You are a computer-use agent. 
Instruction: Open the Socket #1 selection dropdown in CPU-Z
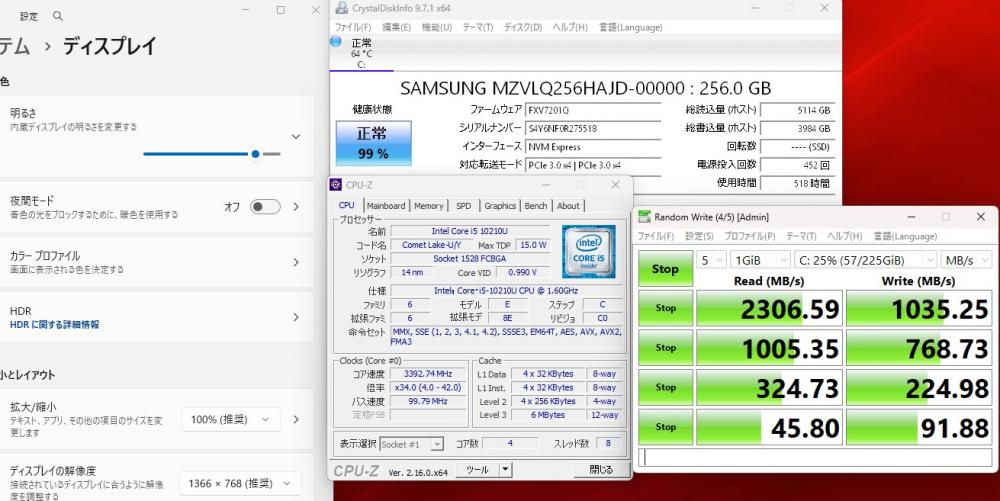point(411,444)
